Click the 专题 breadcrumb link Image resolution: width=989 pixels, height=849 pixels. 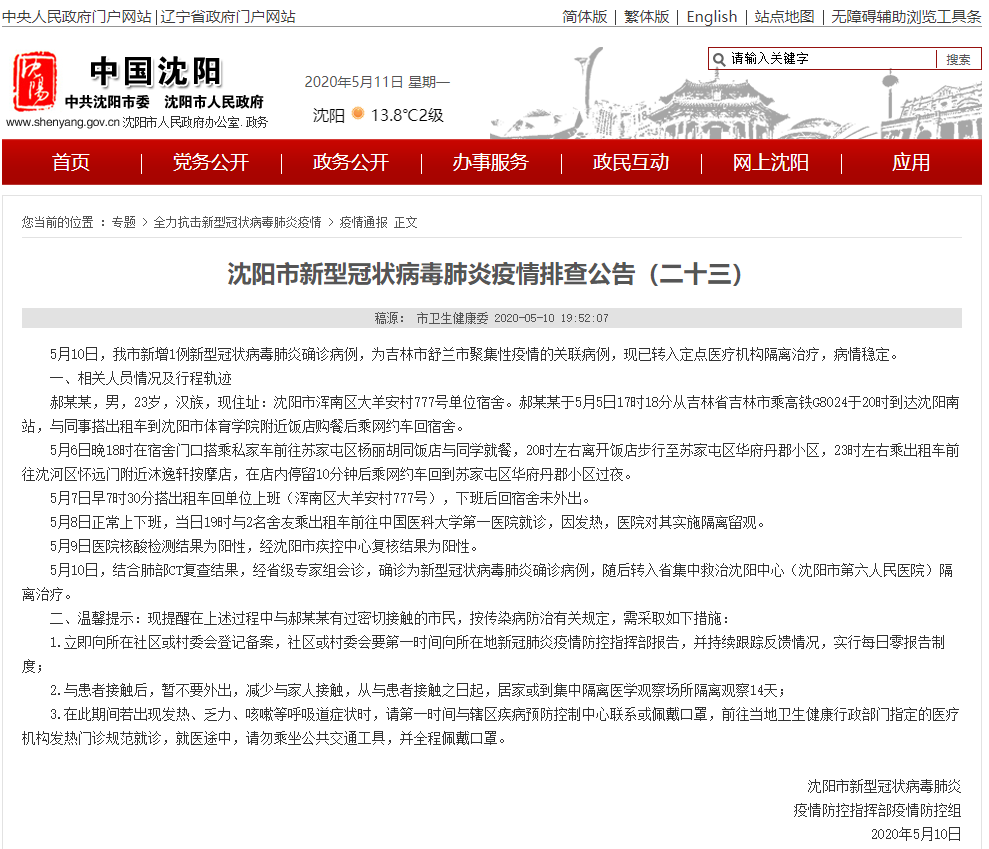point(123,222)
